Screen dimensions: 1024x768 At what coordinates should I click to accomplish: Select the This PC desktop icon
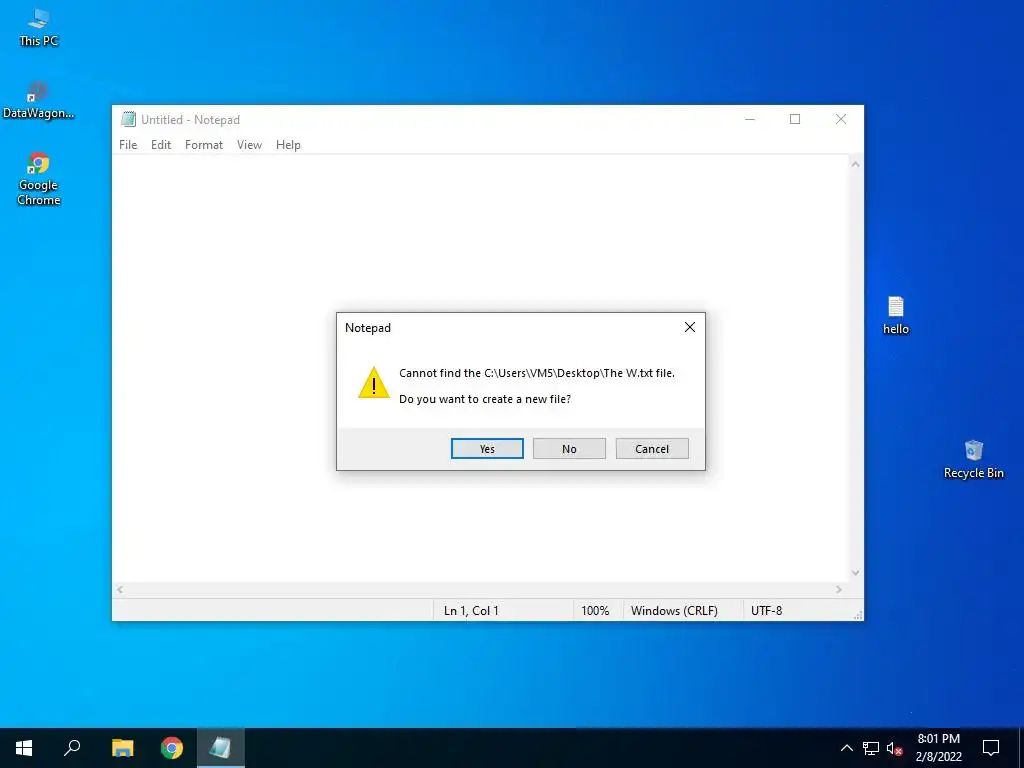[39, 27]
